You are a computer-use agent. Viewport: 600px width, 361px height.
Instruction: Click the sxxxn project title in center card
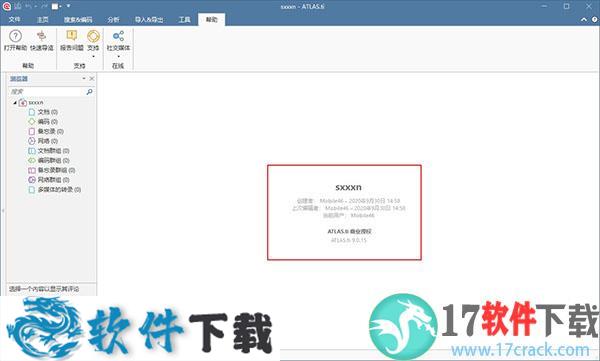(348, 187)
